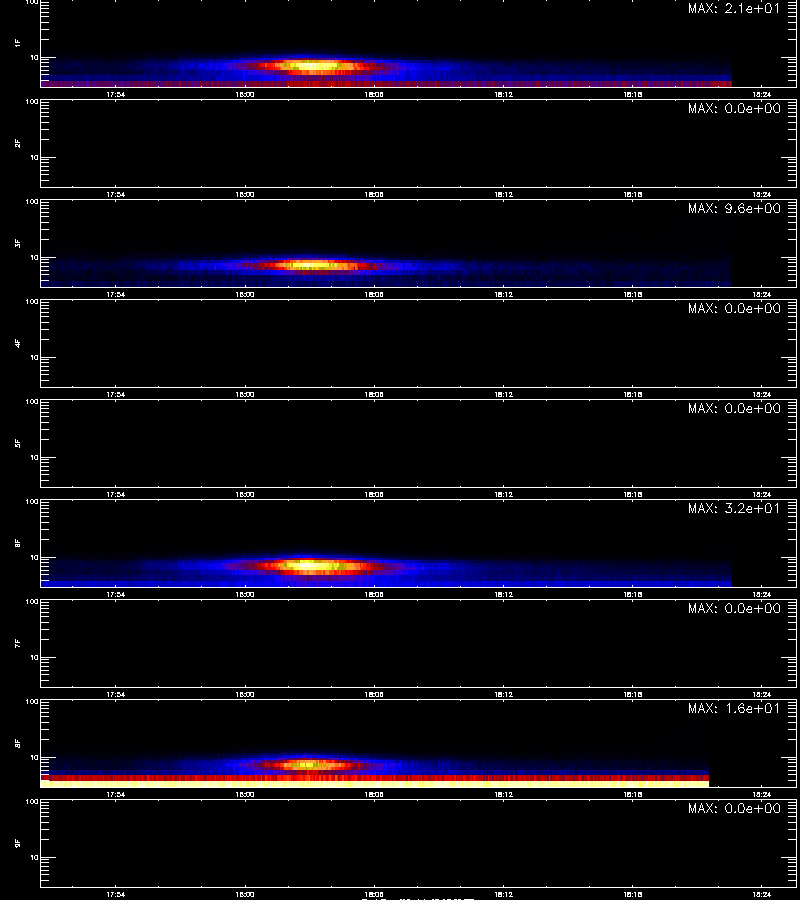
Task: Click the 18:24 time label under panel 2F
Action: tap(762, 195)
